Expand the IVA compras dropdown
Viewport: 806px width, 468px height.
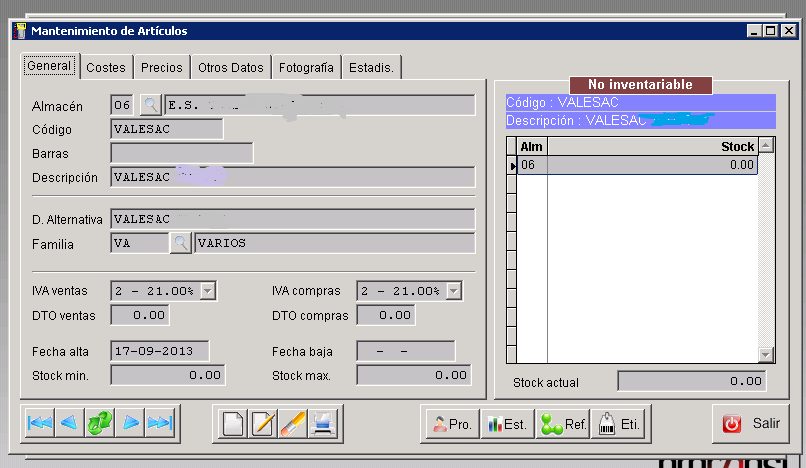tap(453, 291)
